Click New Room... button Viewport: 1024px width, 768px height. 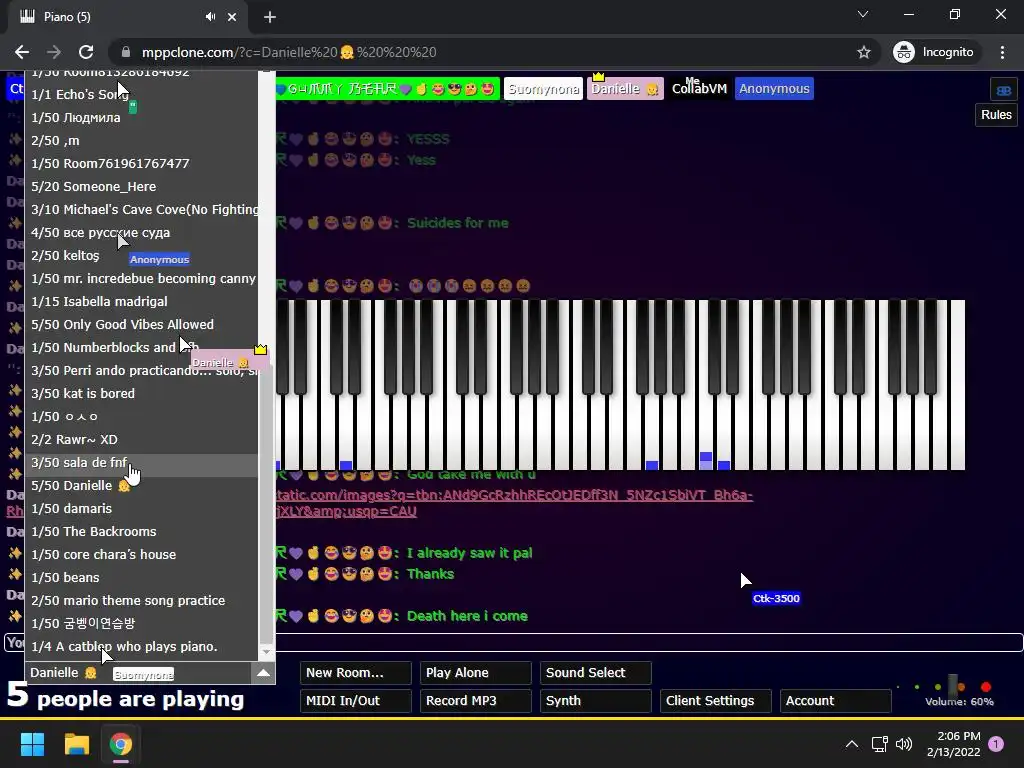pyautogui.click(x=355, y=673)
